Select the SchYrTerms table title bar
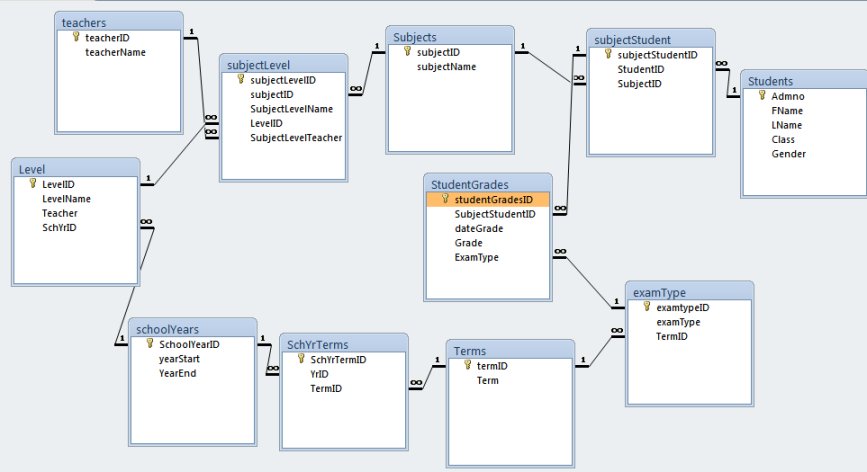867x472 pixels. [x=344, y=344]
